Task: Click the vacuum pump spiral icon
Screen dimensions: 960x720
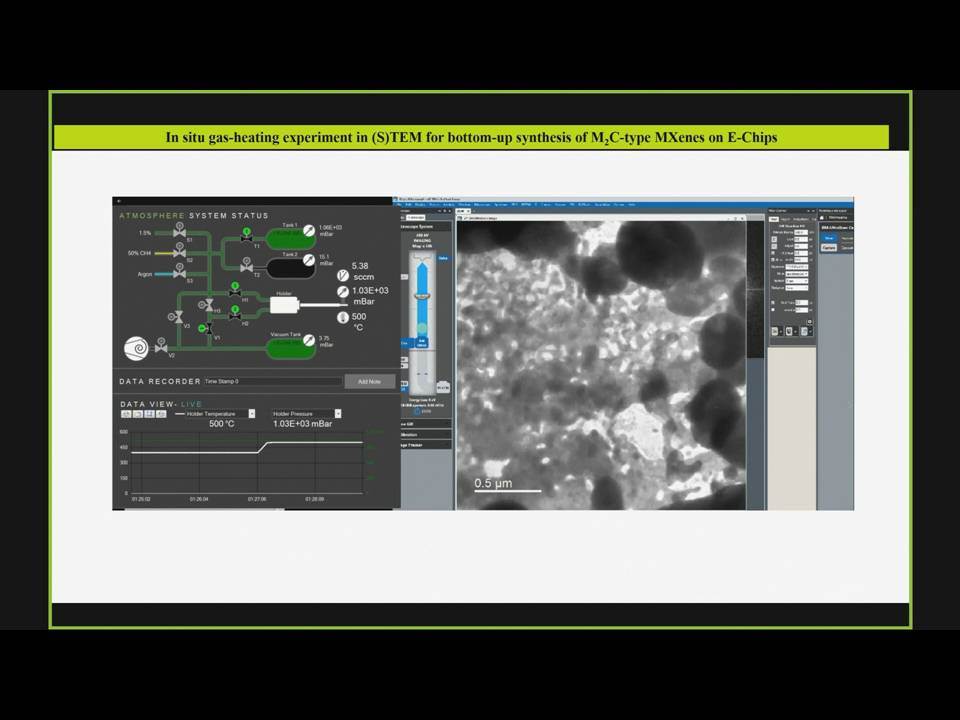Action: tap(136, 348)
